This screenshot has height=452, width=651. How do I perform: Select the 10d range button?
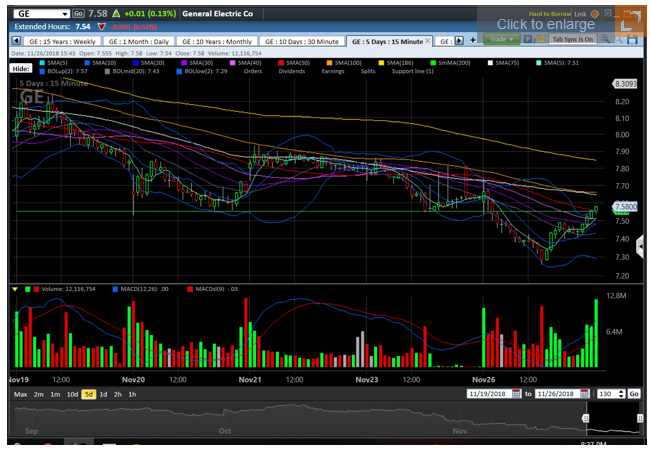[x=72, y=394]
